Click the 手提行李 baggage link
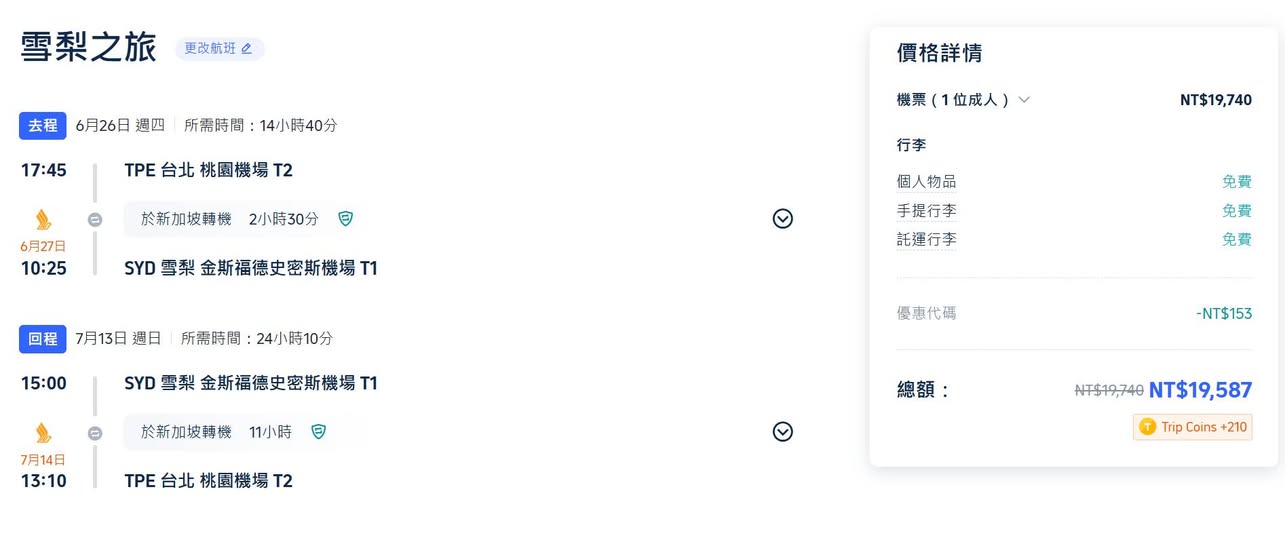The image size is (1285, 540). pos(926,211)
